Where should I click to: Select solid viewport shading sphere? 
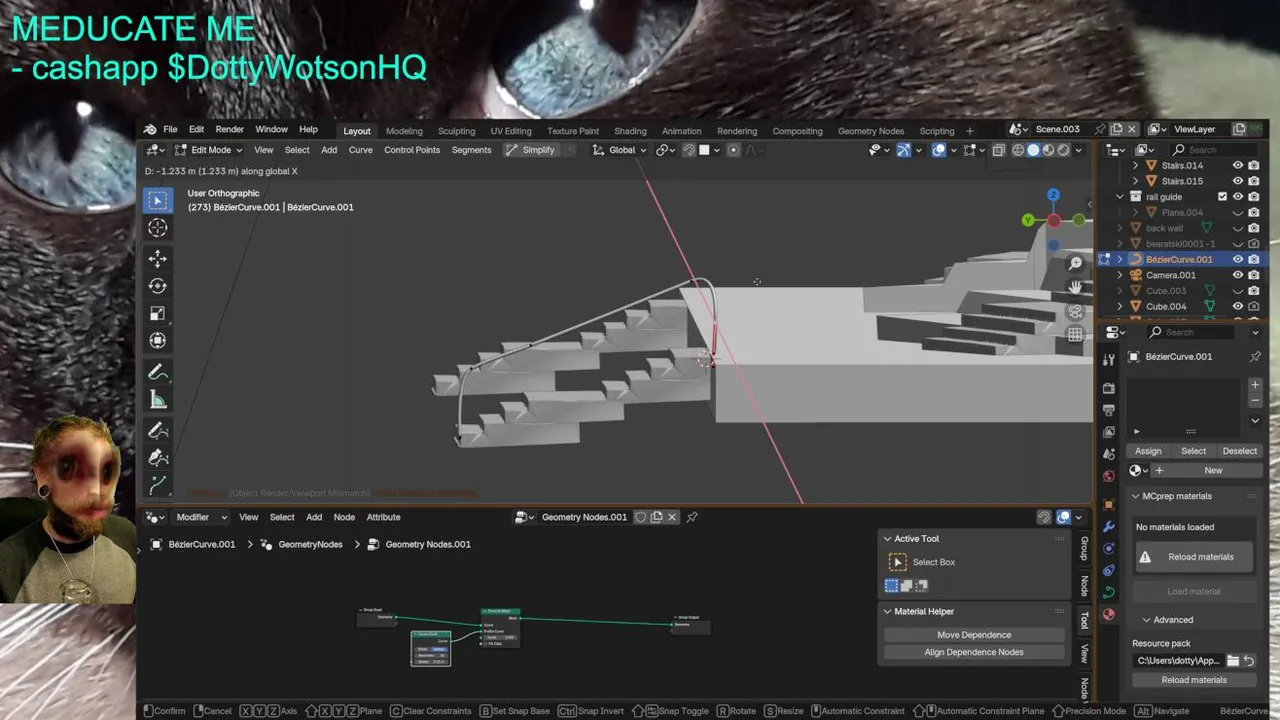pyautogui.click(x=1033, y=150)
